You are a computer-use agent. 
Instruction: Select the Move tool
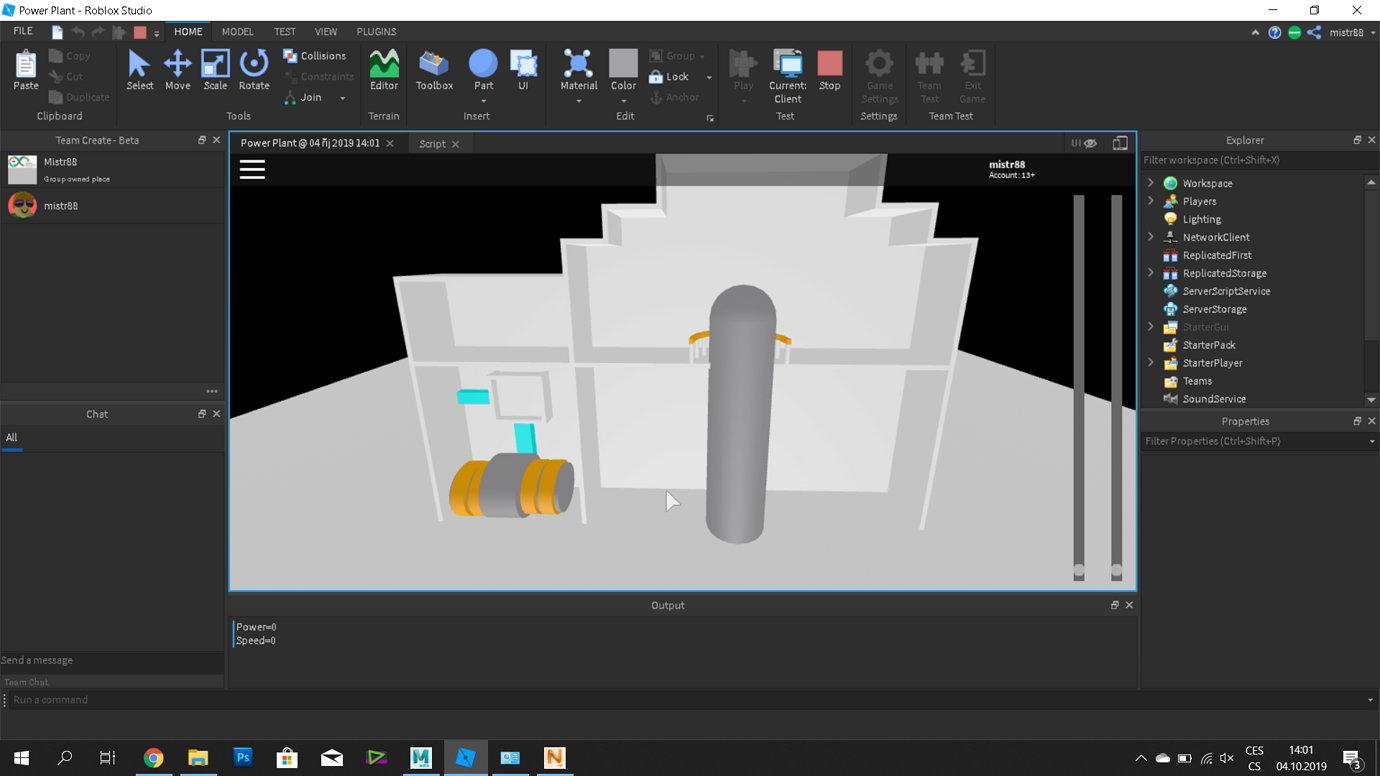click(177, 70)
